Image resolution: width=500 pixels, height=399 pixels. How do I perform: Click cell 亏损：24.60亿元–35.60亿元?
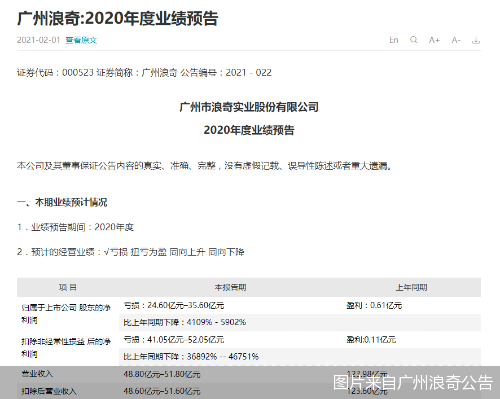174,305
